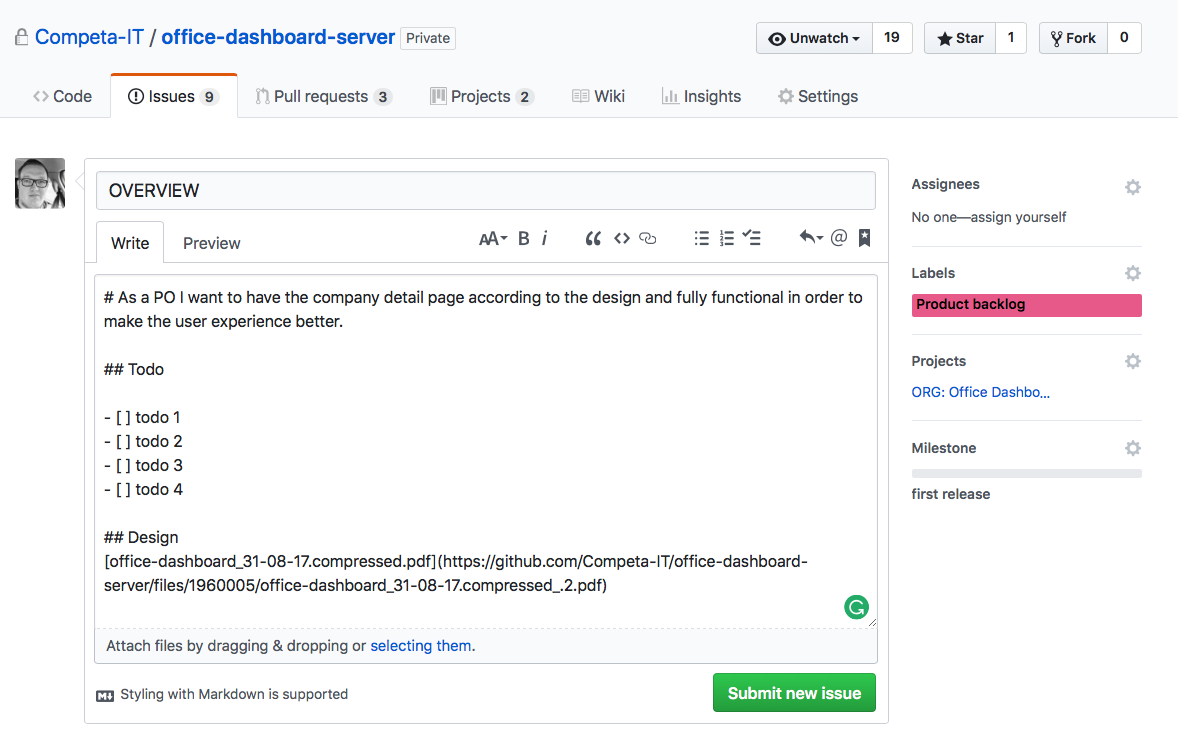Click the 'assign yourself' link
1178x756 pixels.
(1018, 217)
